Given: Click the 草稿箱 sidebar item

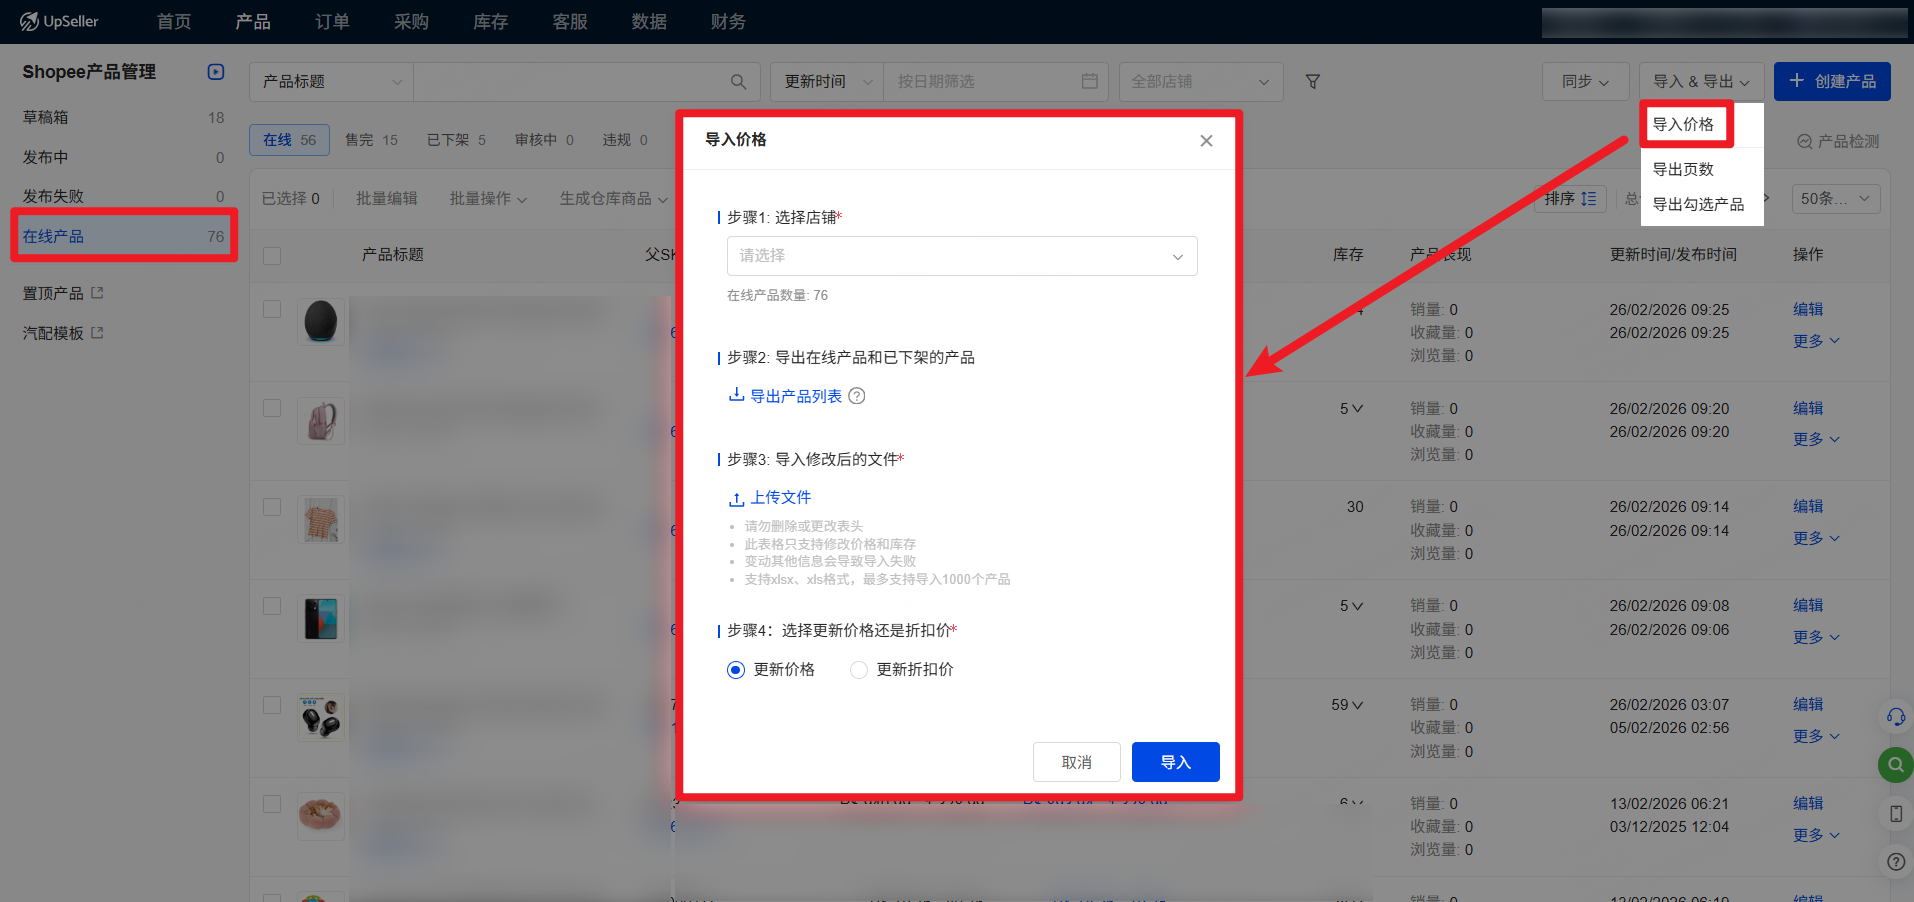Looking at the screenshot, I should coord(46,118).
